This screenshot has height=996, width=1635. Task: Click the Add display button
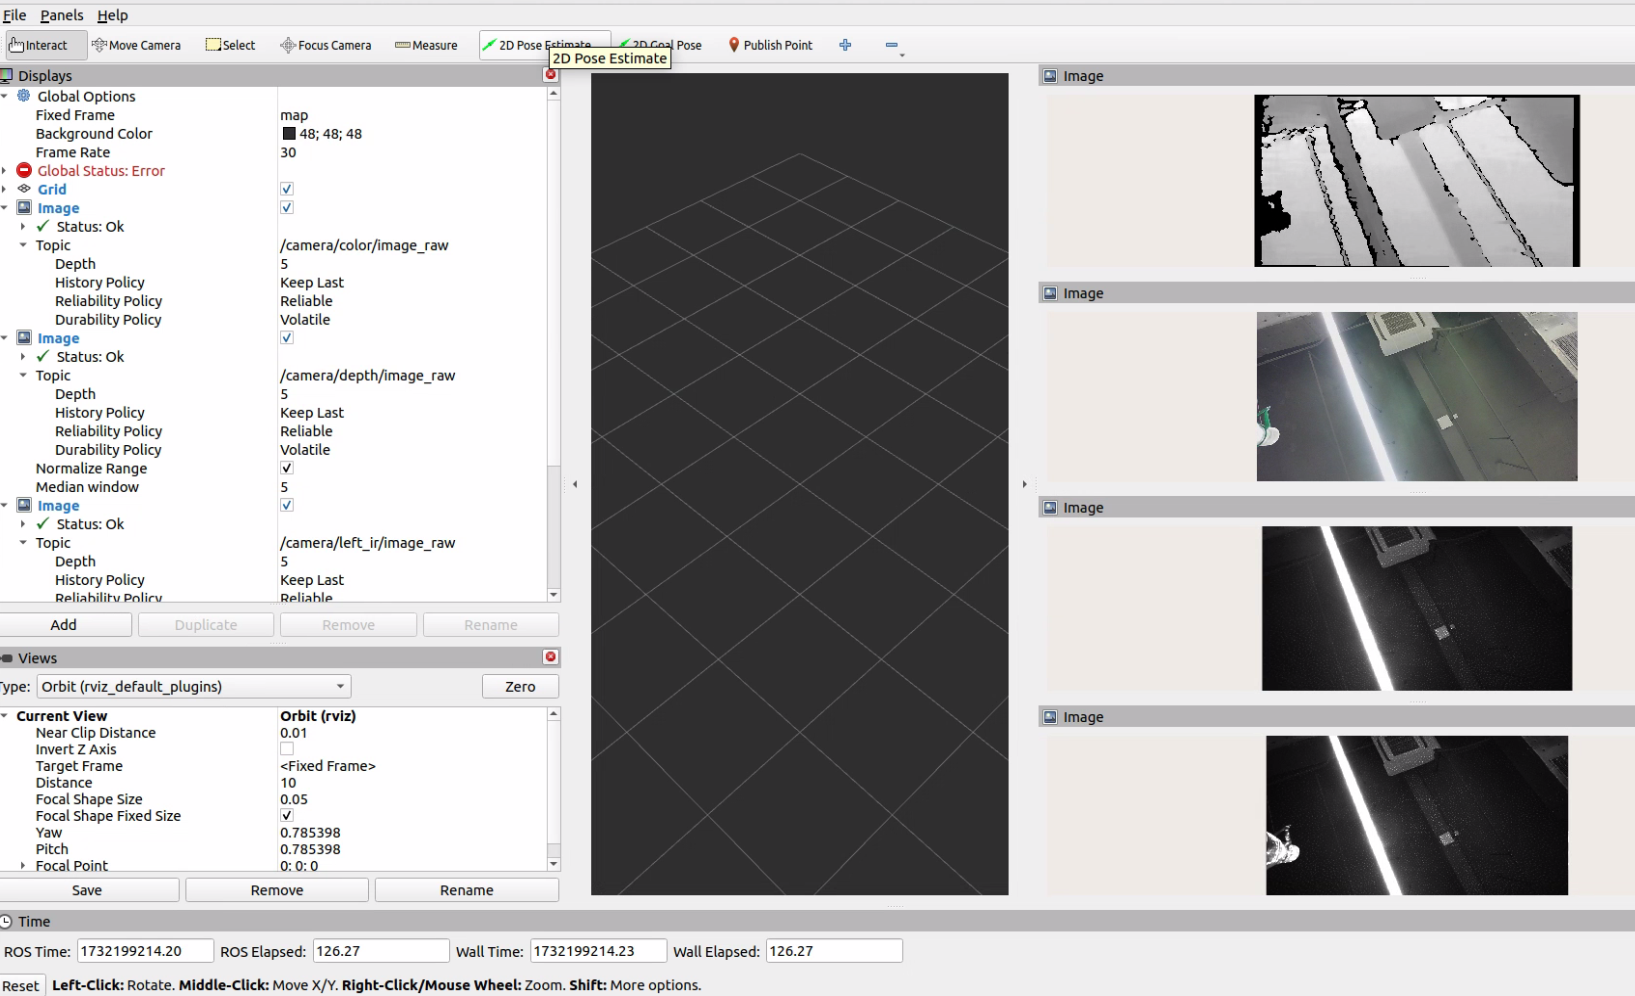(x=64, y=625)
